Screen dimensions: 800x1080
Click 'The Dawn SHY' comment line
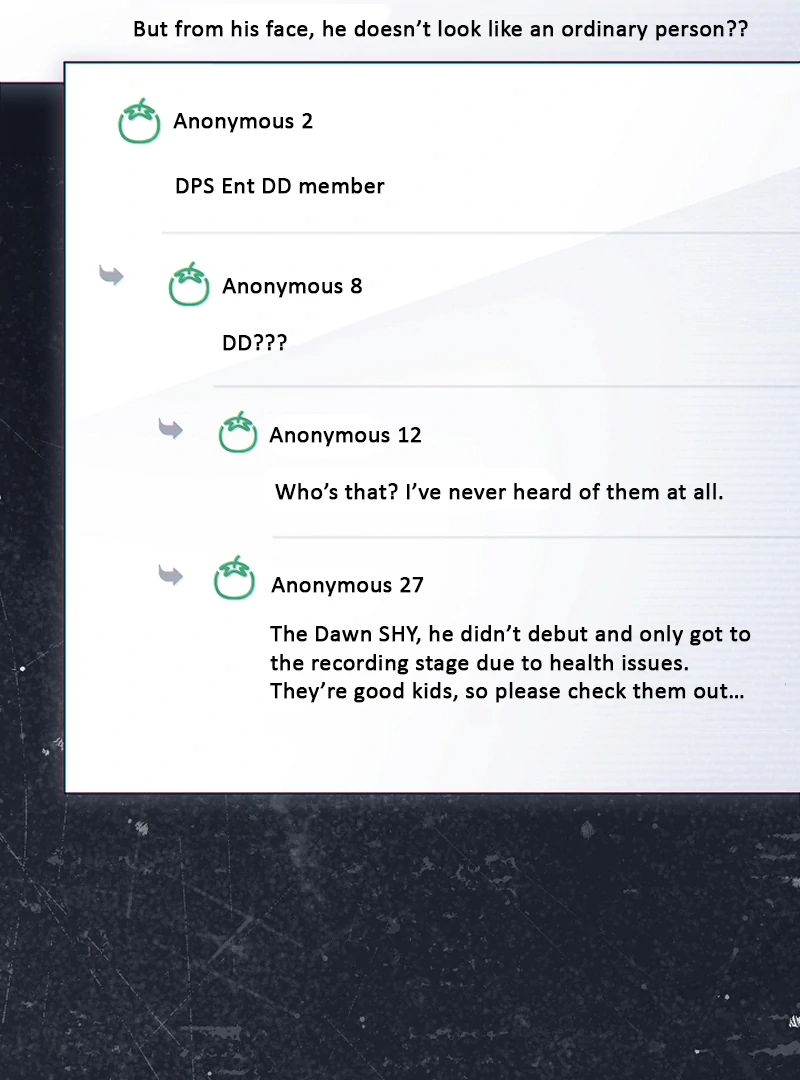coord(510,634)
